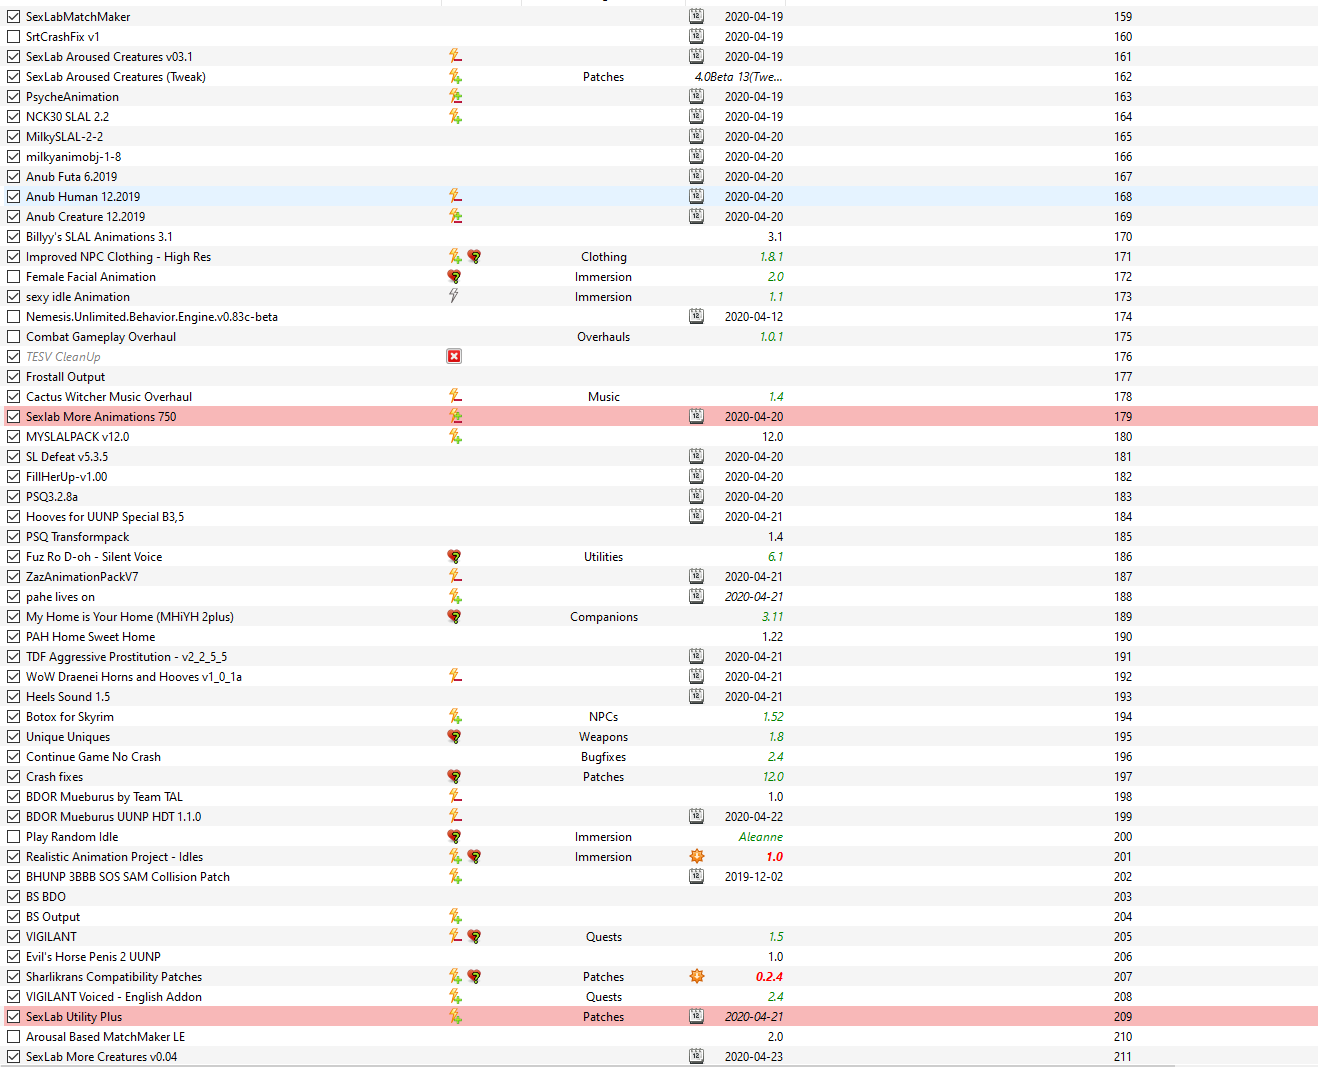Image resolution: width=1318 pixels, height=1067 pixels.
Task: Click the heart icon on My Home is Your Home
Action: click(x=454, y=617)
